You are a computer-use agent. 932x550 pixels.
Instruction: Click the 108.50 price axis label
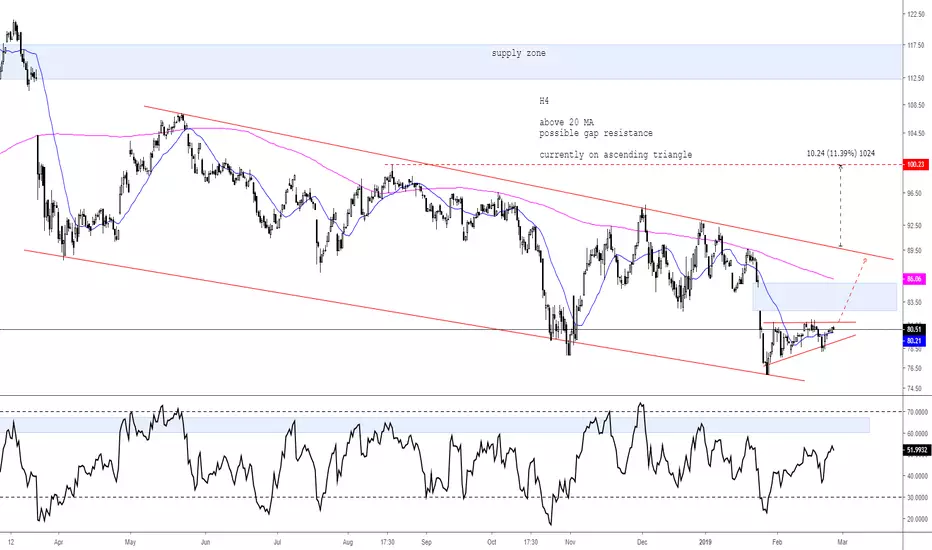[x=916, y=105]
